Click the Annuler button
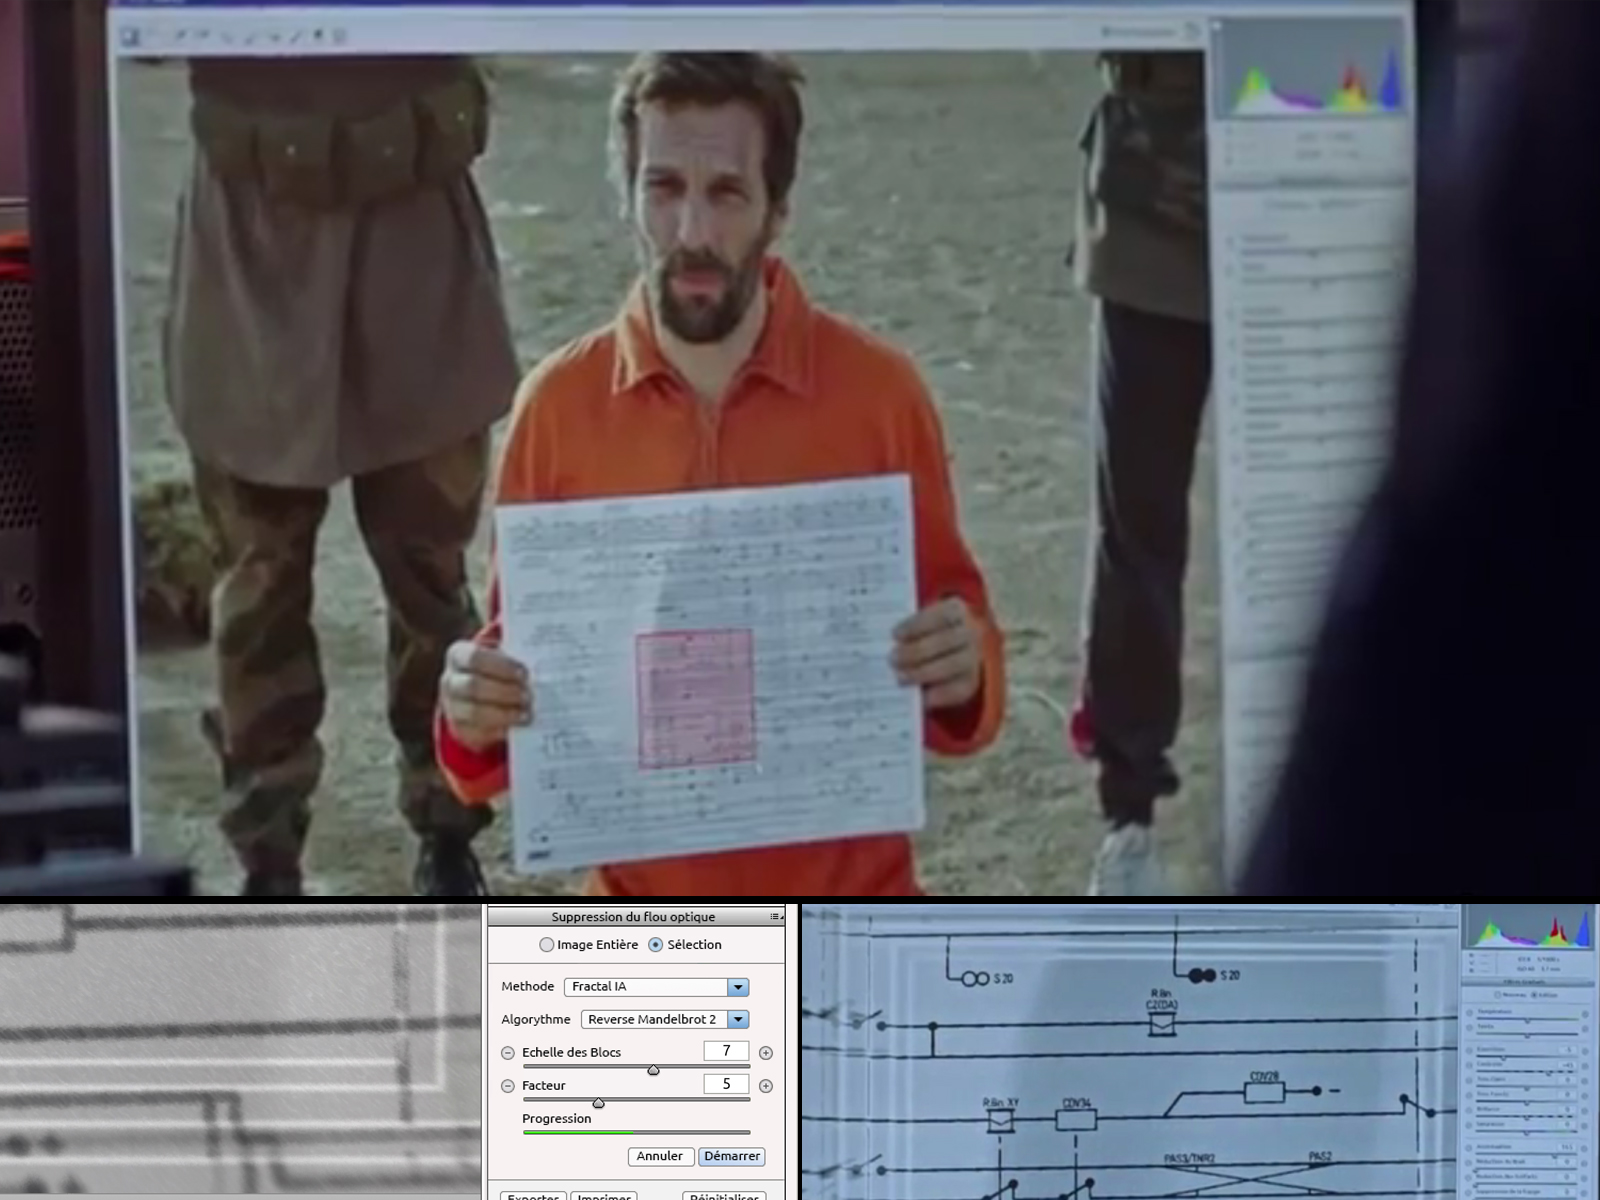Image resolution: width=1600 pixels, height=1200 pixels. point(660,1156)
